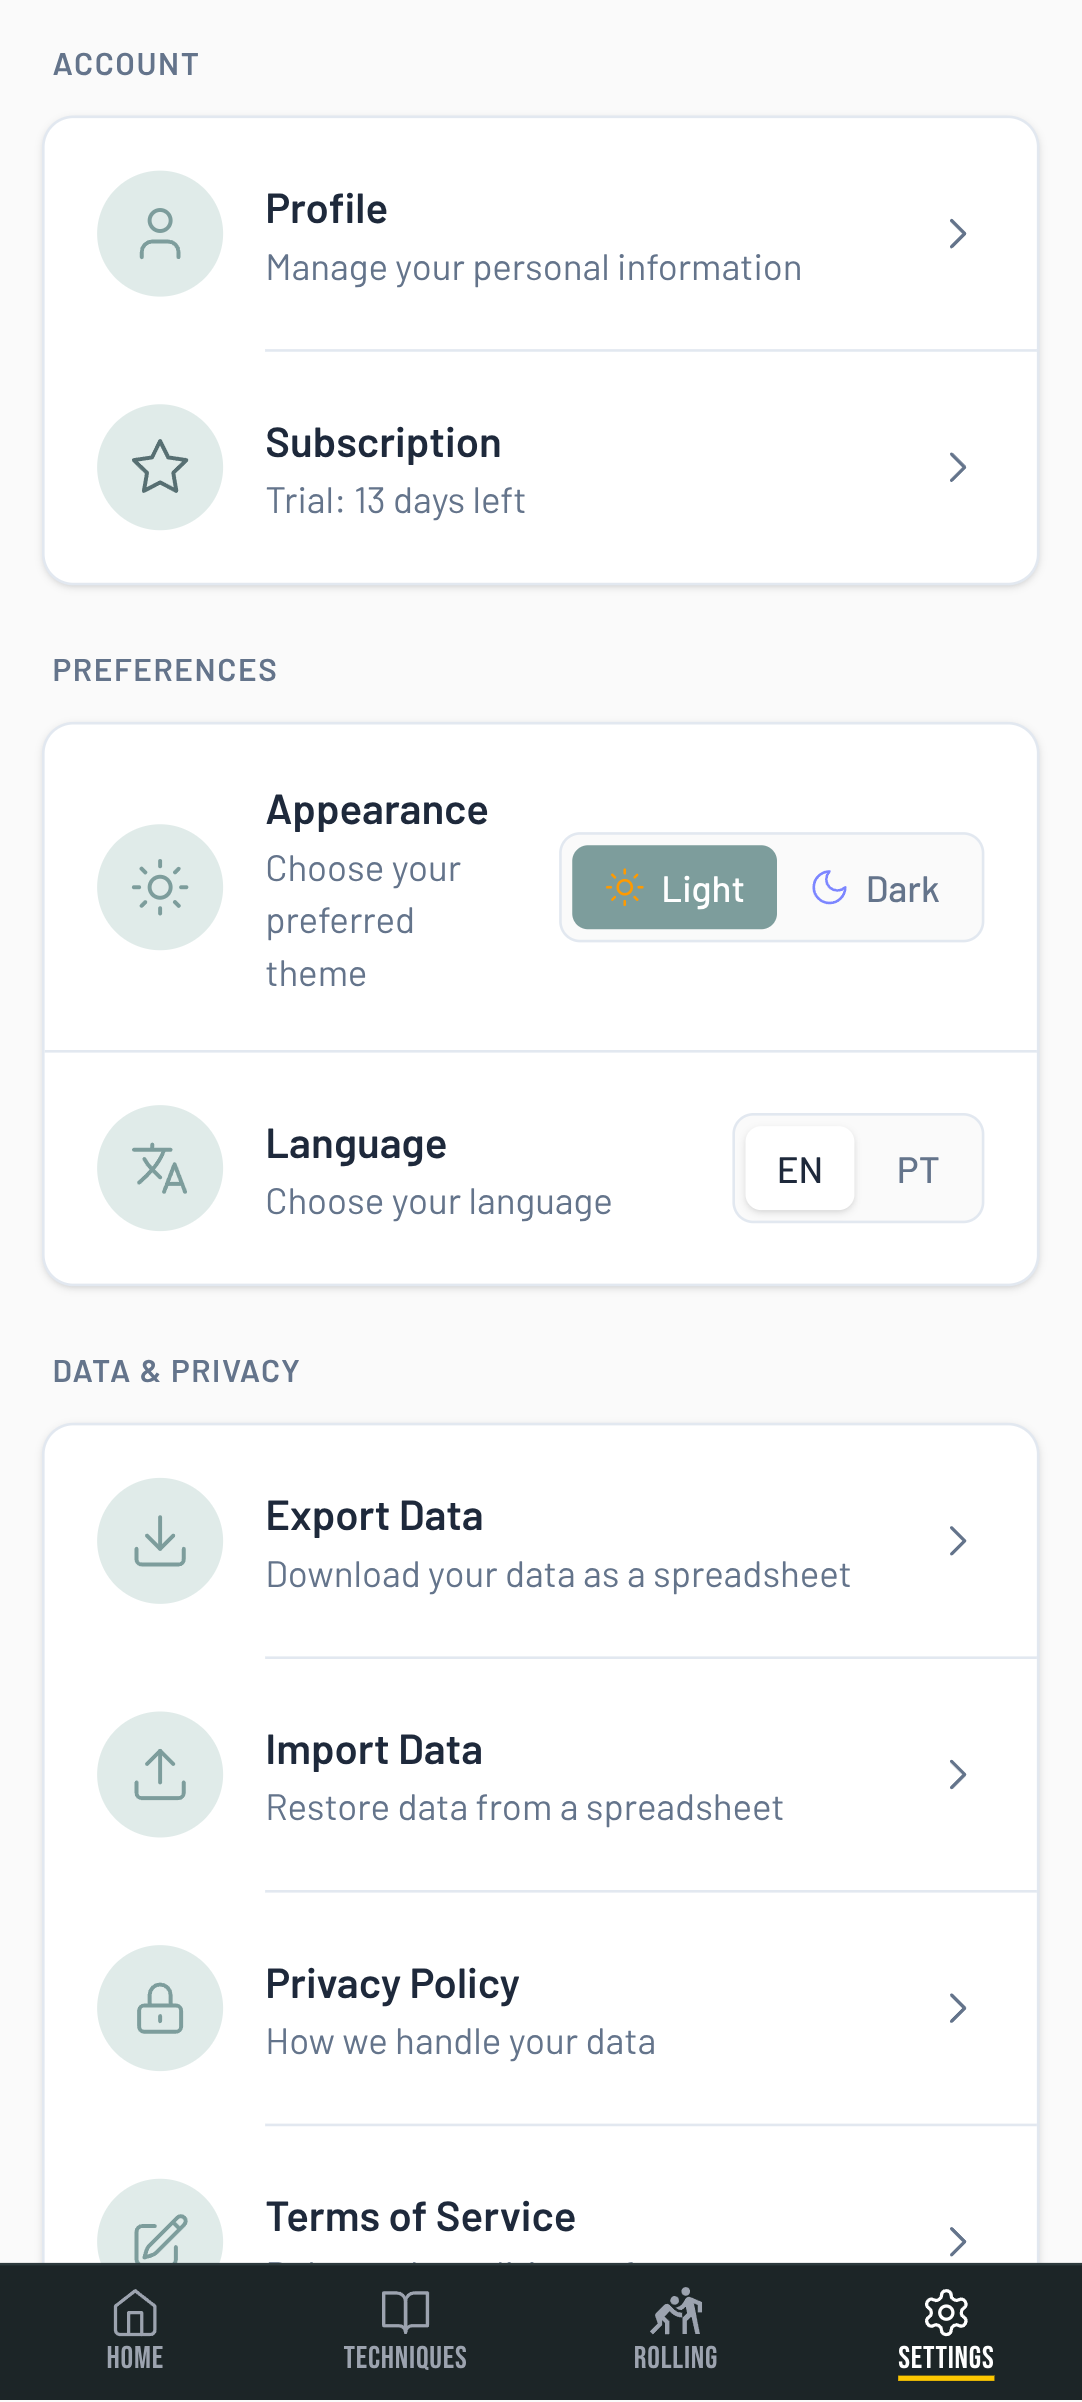Tap the Language translate icon
1082x2402 pixels.
coord(160,1168)
